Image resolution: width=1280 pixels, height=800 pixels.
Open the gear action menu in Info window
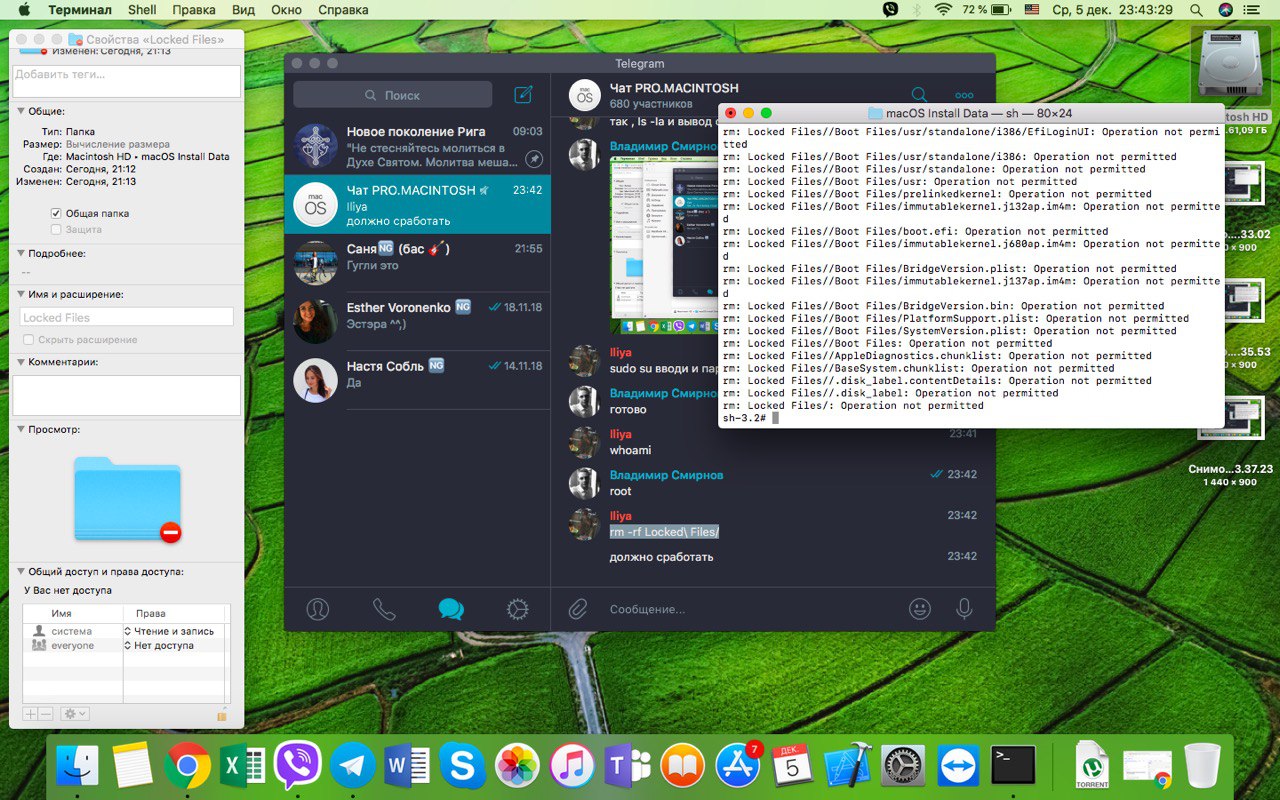click(74, 714)
